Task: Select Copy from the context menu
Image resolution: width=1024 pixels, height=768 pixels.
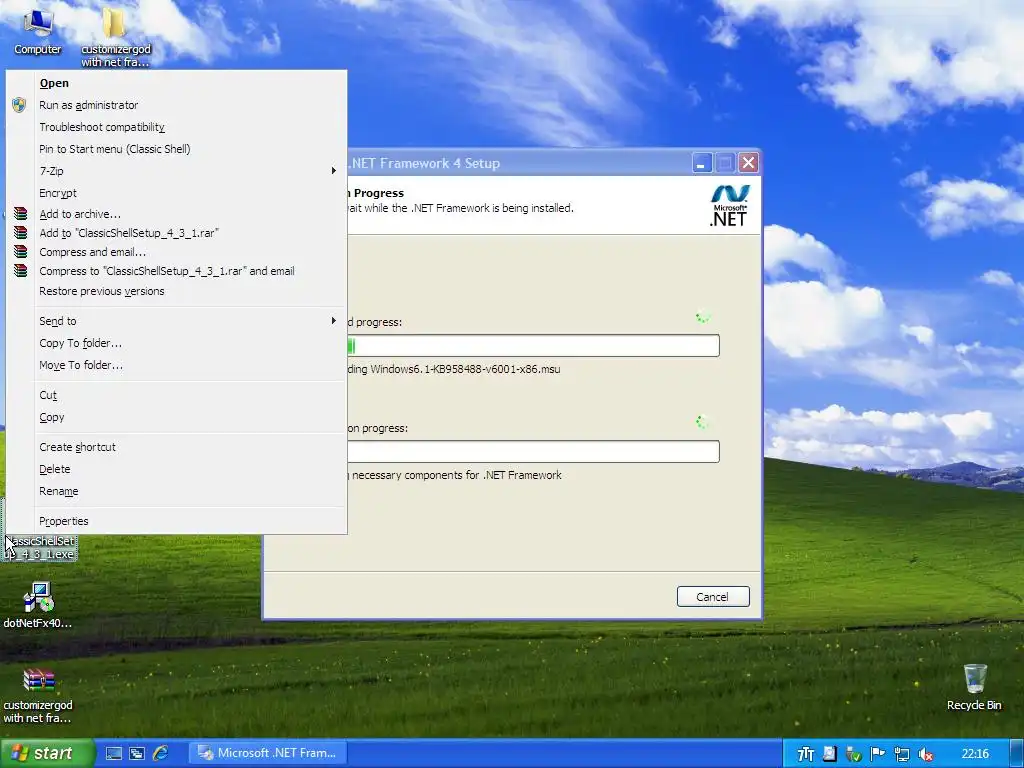Action: tap(176, 417)
